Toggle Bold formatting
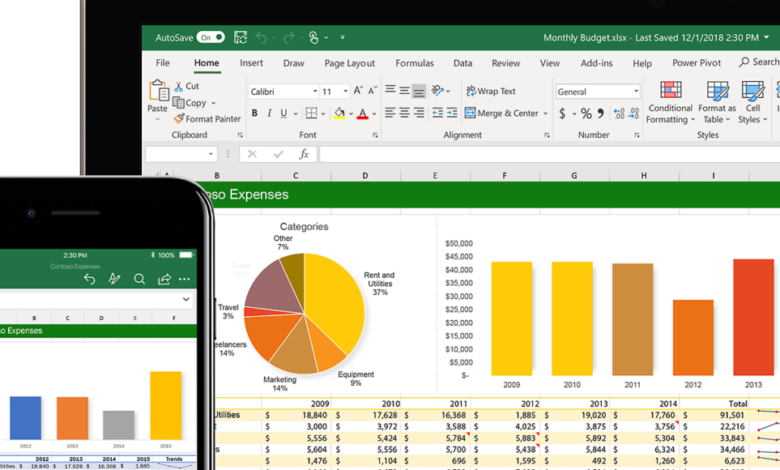Viewport: 780px width, 470px height. (254, 113)
